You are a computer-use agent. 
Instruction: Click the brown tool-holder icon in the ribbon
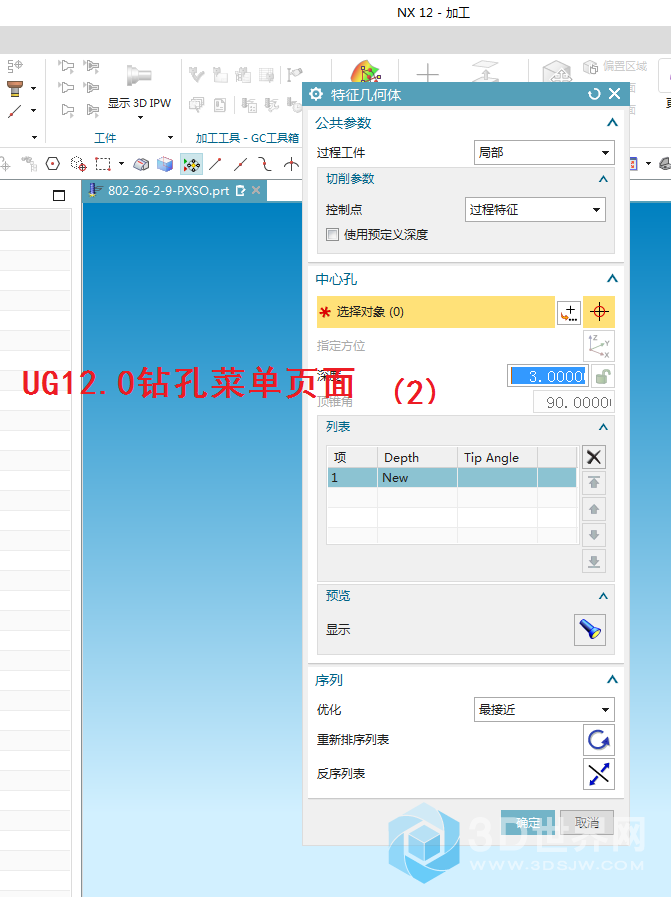(x=15, y=88)
